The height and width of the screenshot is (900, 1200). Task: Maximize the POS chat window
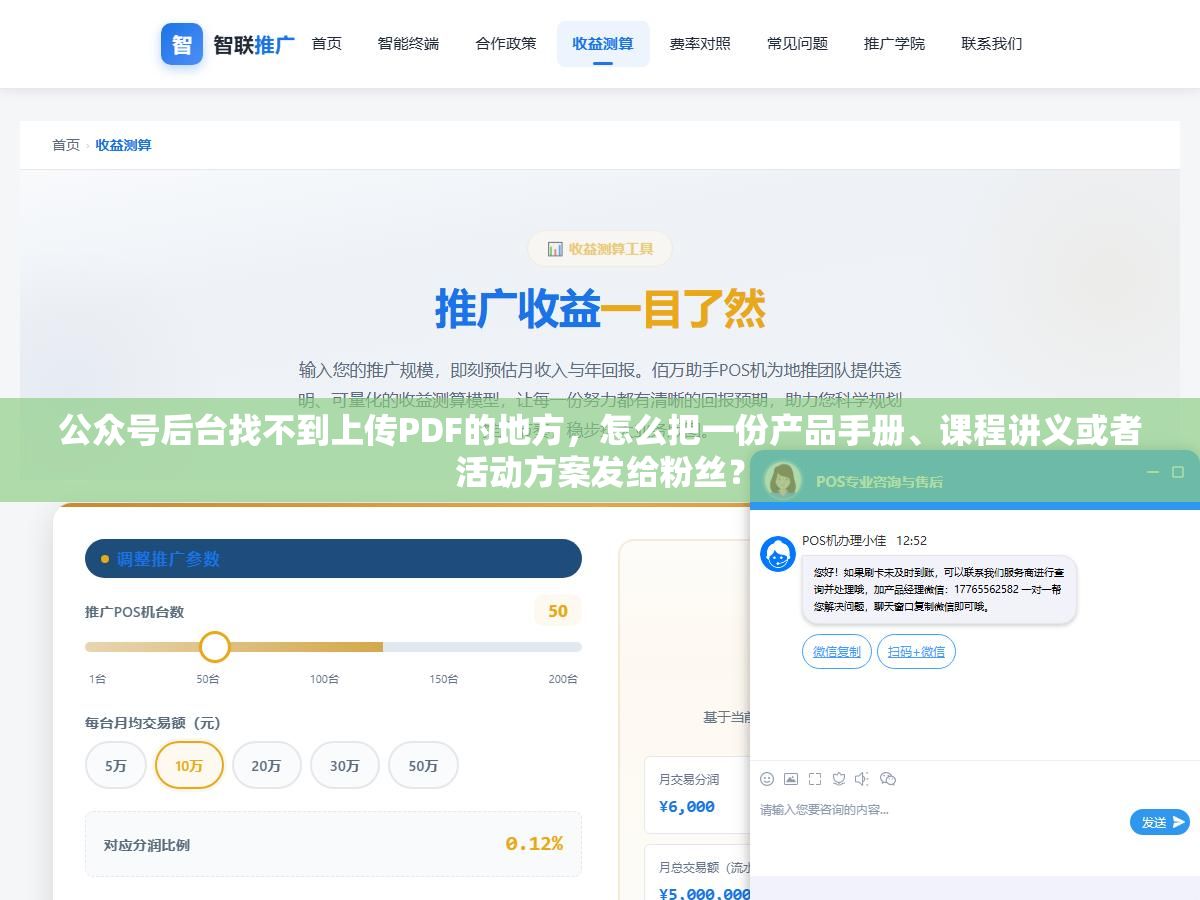pos(1178,472)
